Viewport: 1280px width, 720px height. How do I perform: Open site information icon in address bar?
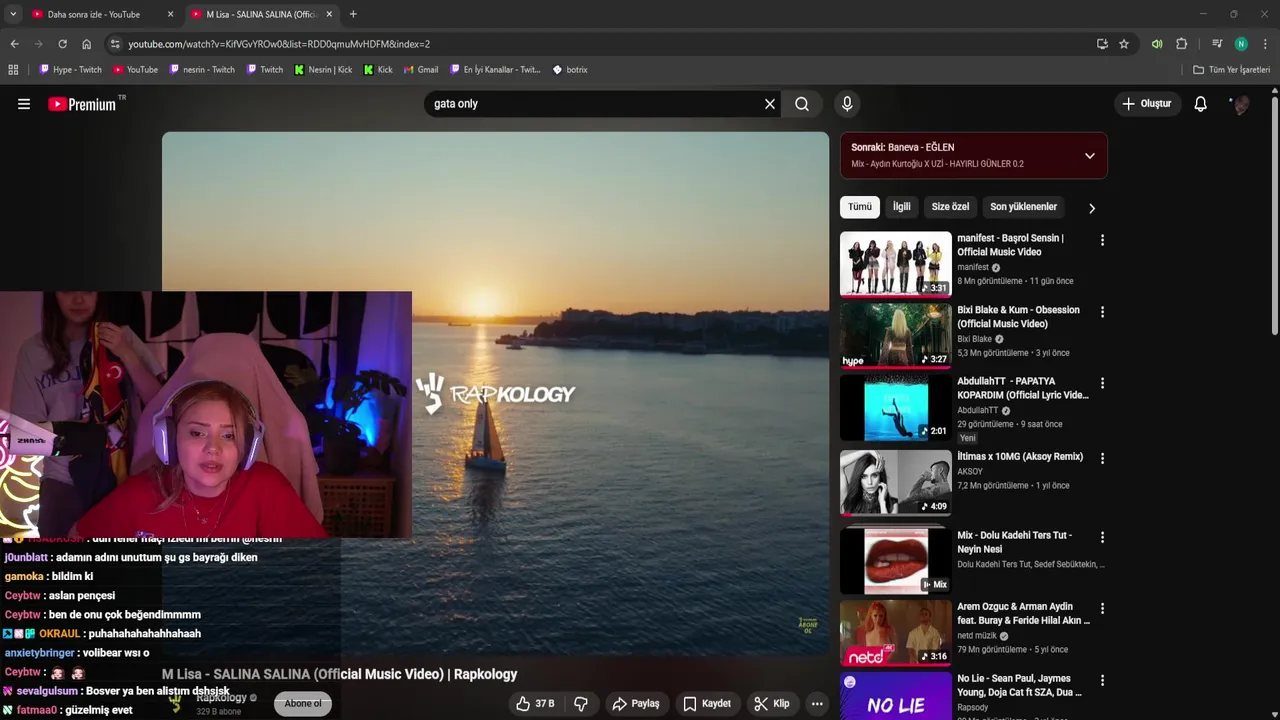[116, 44]
